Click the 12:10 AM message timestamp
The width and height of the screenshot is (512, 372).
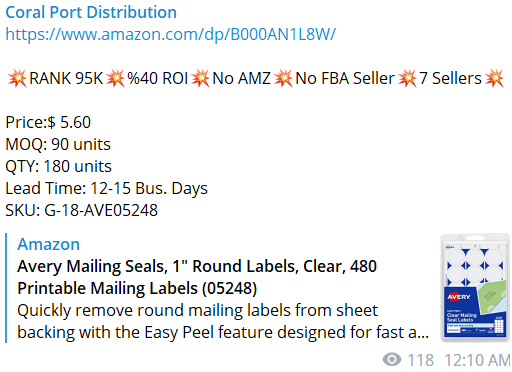pos(477,360)
